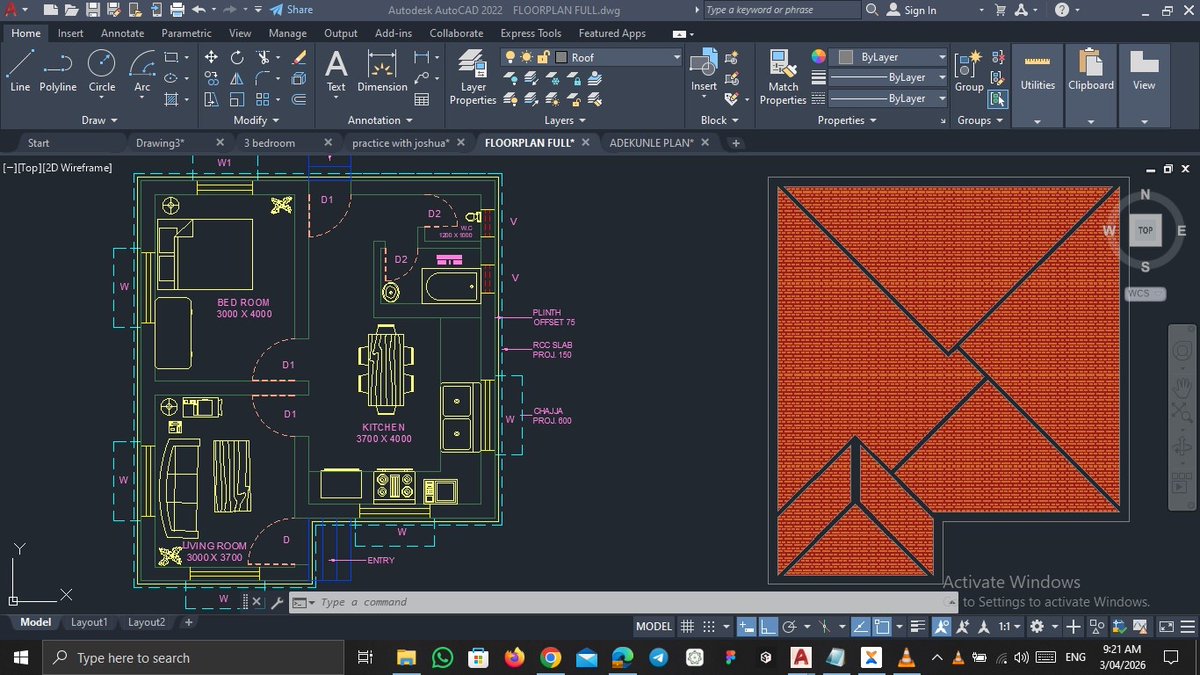Expand the Modify panel
The height and width of the screenshot is (675, 1200).
[x=256, y=120]
